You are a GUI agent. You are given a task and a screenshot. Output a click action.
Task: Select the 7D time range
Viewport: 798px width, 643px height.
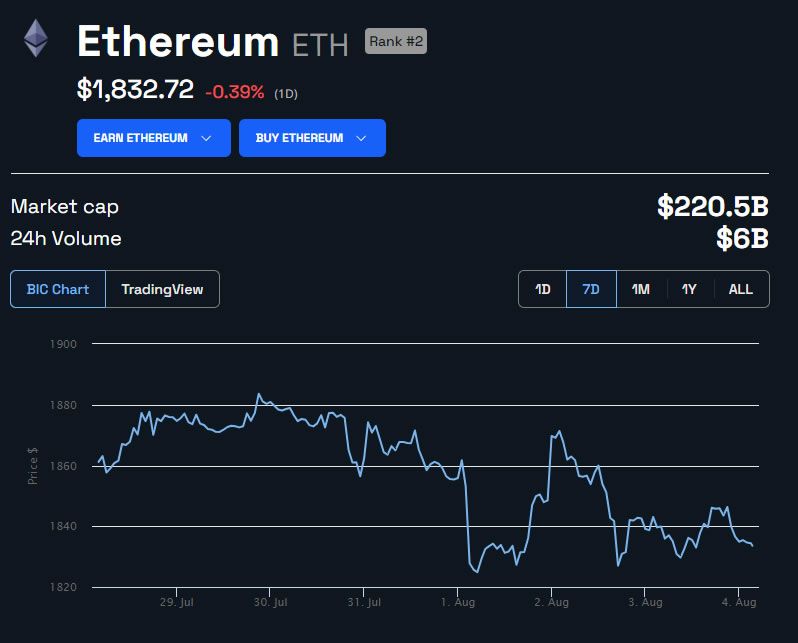(591, 289)
